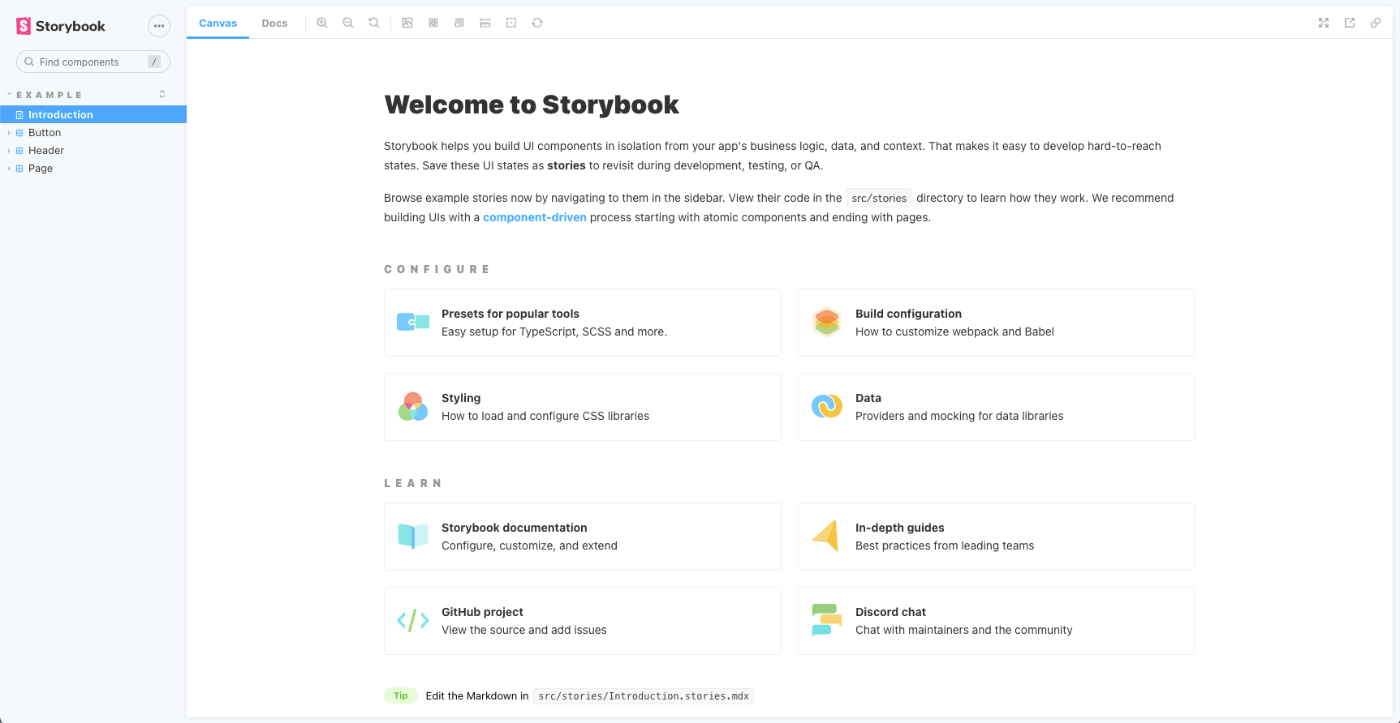Click the EXAMPLE sidebar section label
Image resolution: width=1400 pixels, height=723 pixels.
[x=50, y=95]
